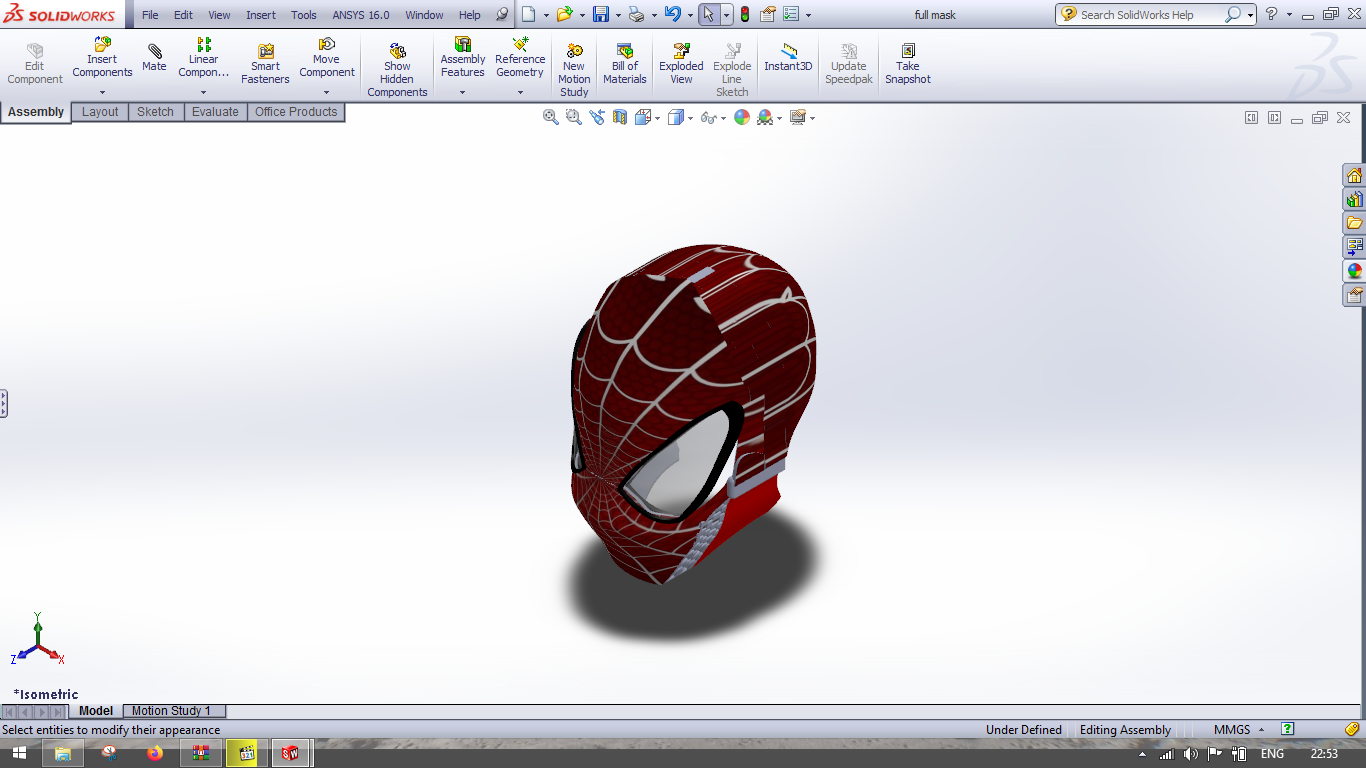This screenshot has height=768, width=1366.
Task: Expand the Insert Components dropdown arrow
Action: coord(102,92)
